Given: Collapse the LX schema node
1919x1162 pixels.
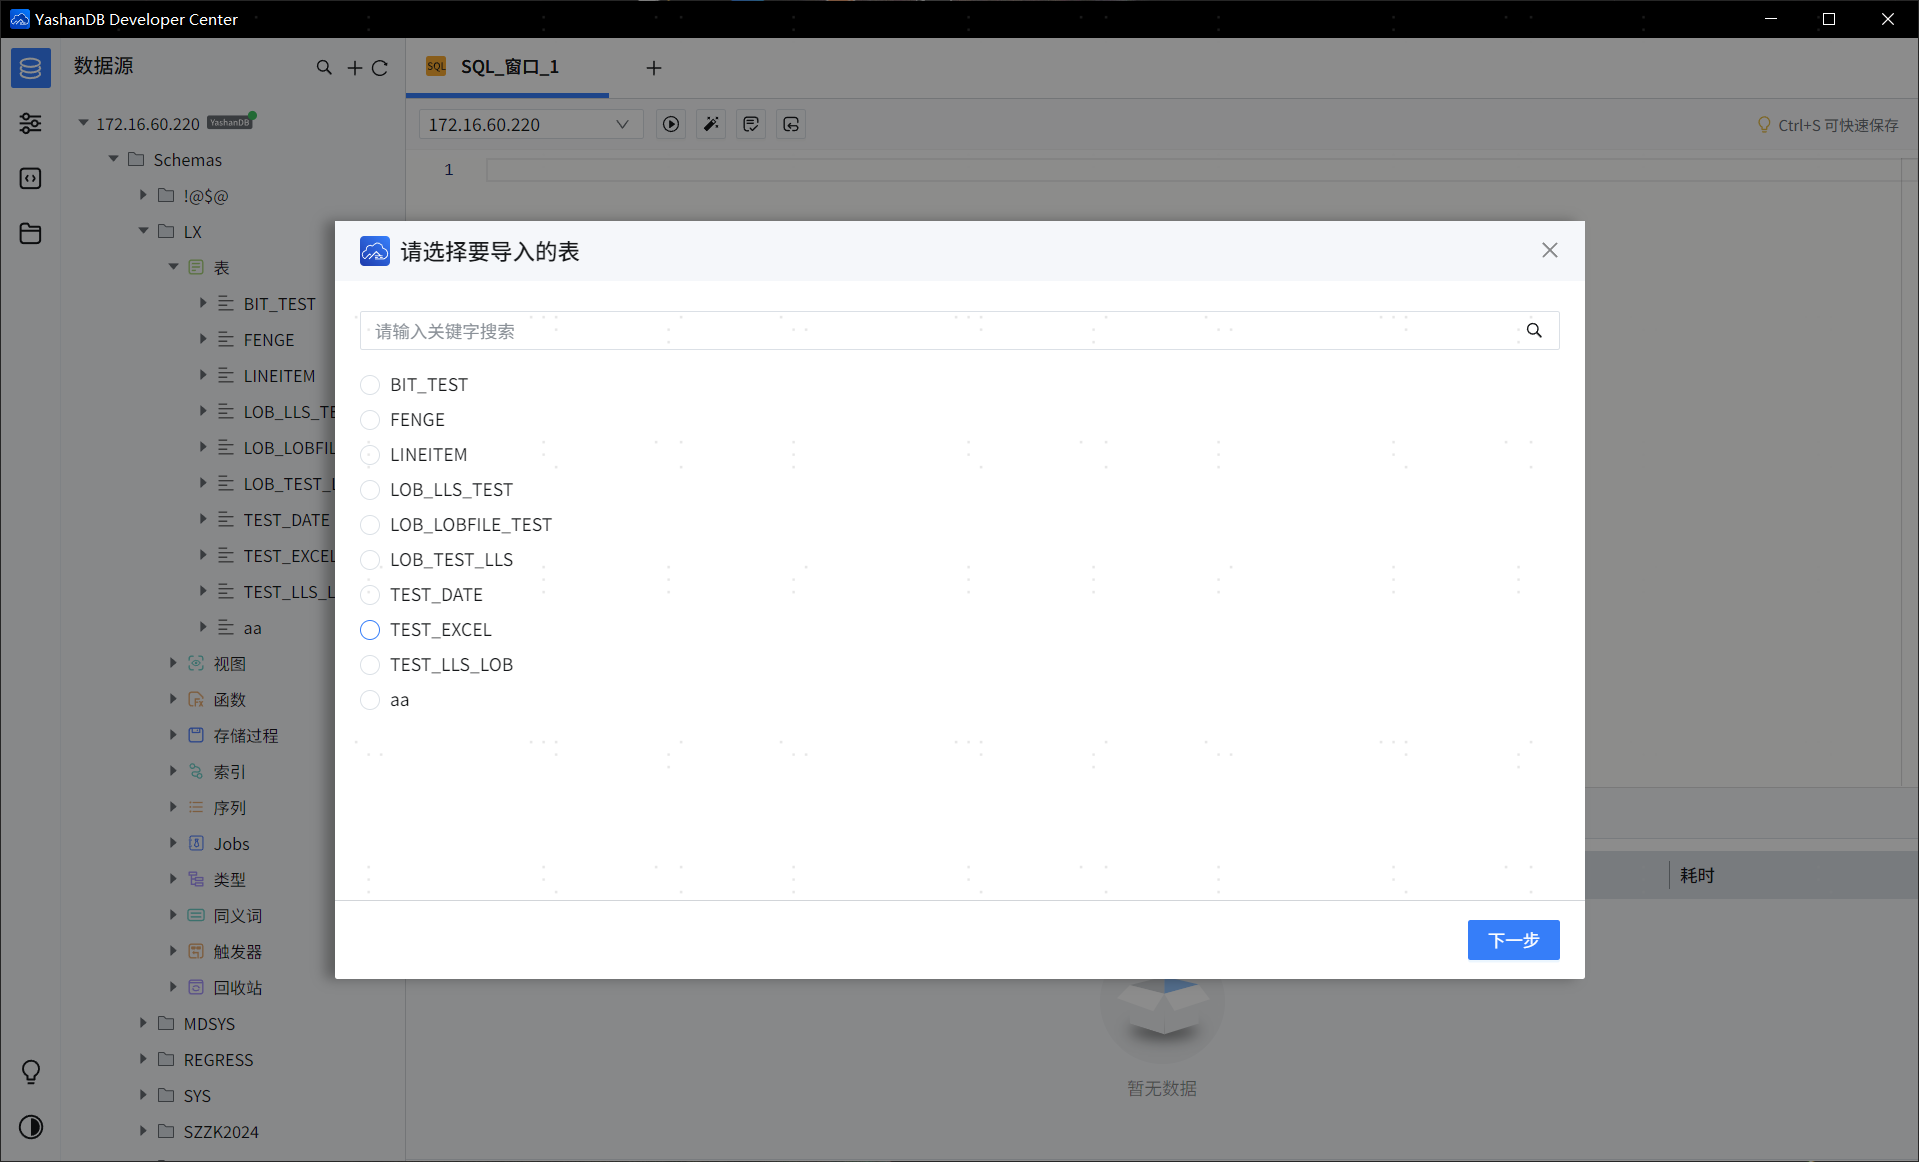Looking at the screenshot, I should click(x=143, y=231).
